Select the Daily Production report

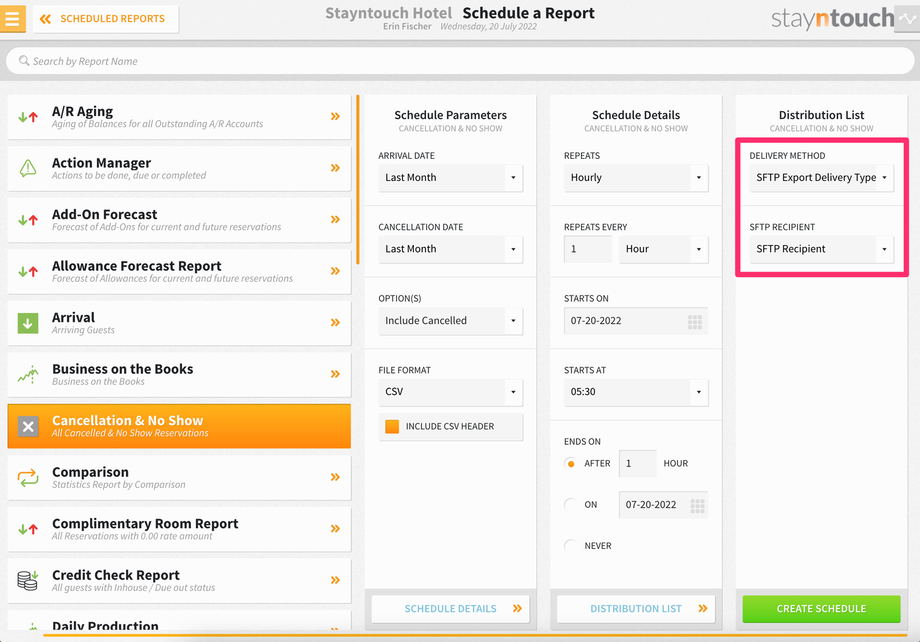(x=179, y=621)
